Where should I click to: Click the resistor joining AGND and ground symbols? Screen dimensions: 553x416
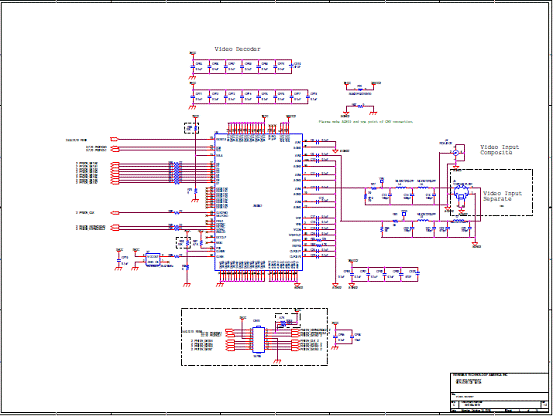coord(360,106)
